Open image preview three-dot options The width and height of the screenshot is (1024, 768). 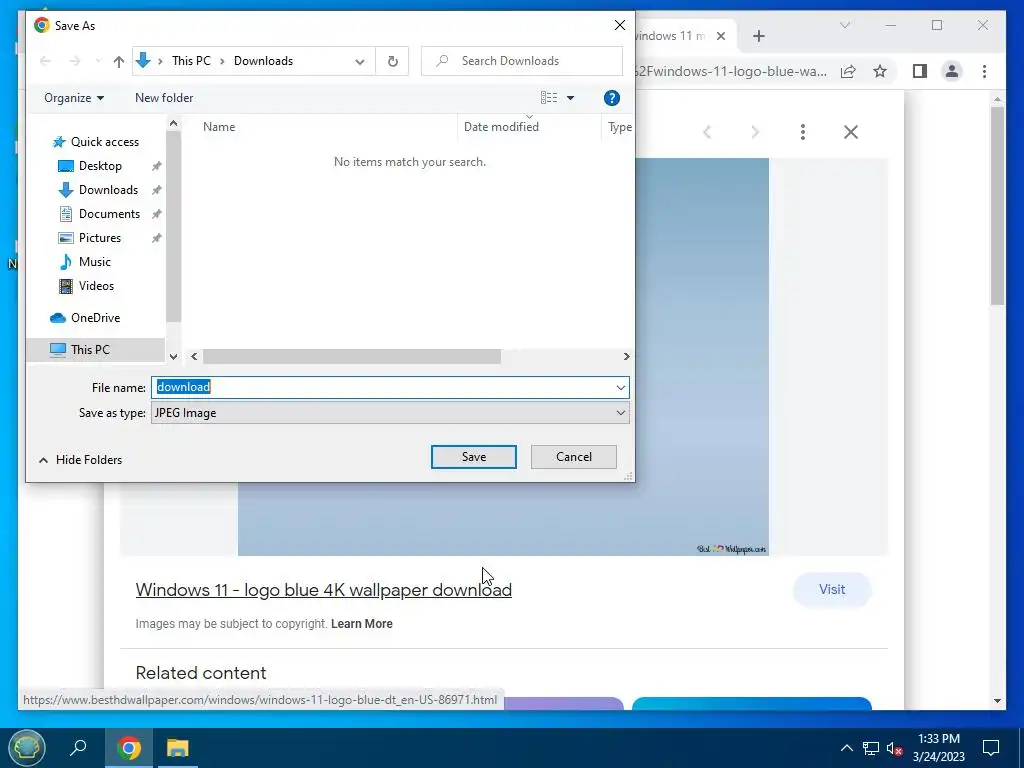click(x=803, y=133)
